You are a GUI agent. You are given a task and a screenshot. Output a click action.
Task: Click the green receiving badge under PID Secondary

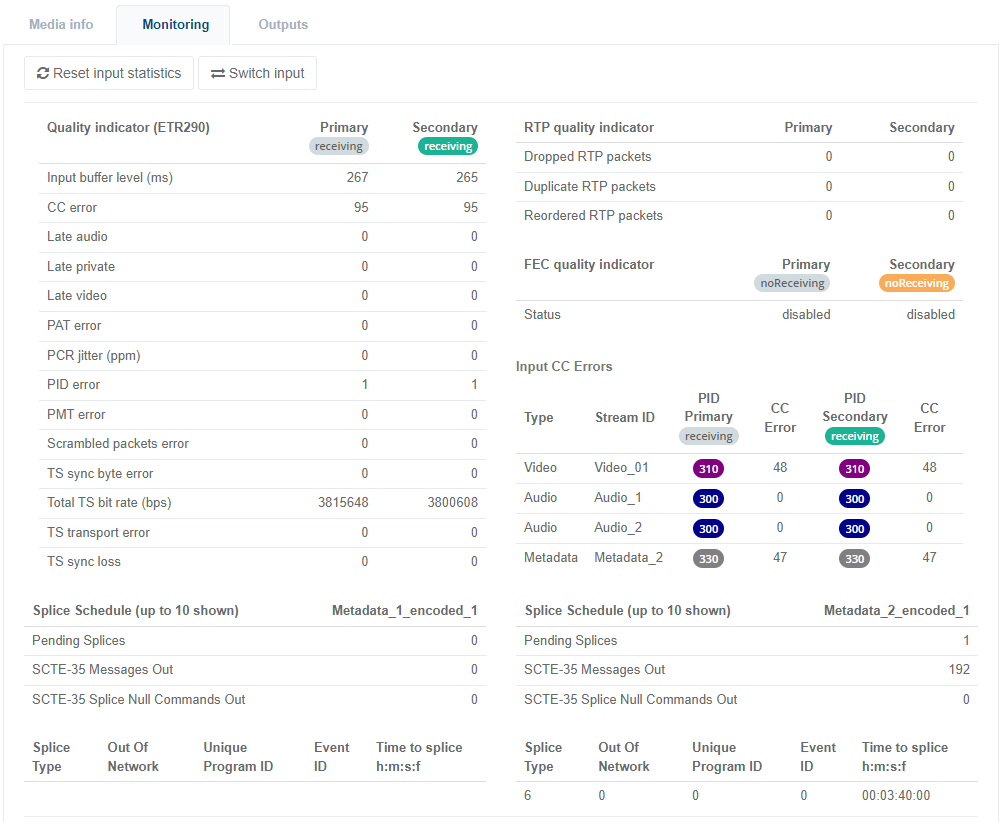(854, 436)
